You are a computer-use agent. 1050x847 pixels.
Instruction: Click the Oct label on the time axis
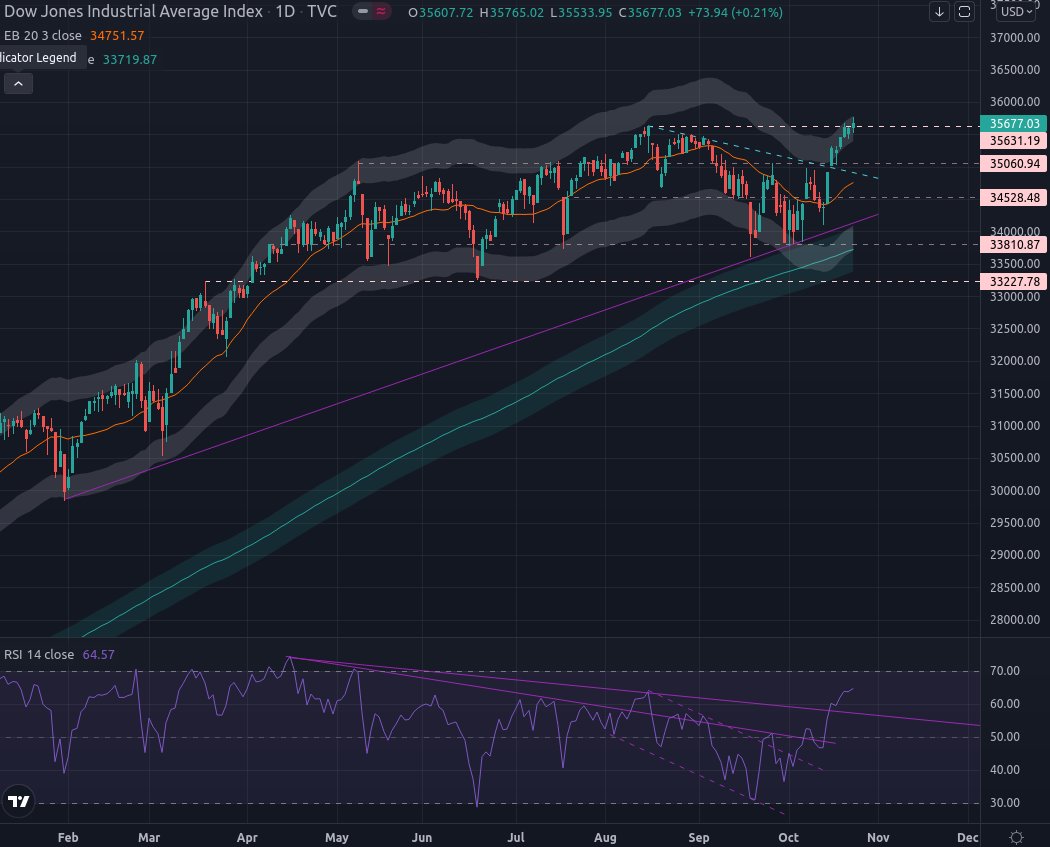click(x=788, y=837)
